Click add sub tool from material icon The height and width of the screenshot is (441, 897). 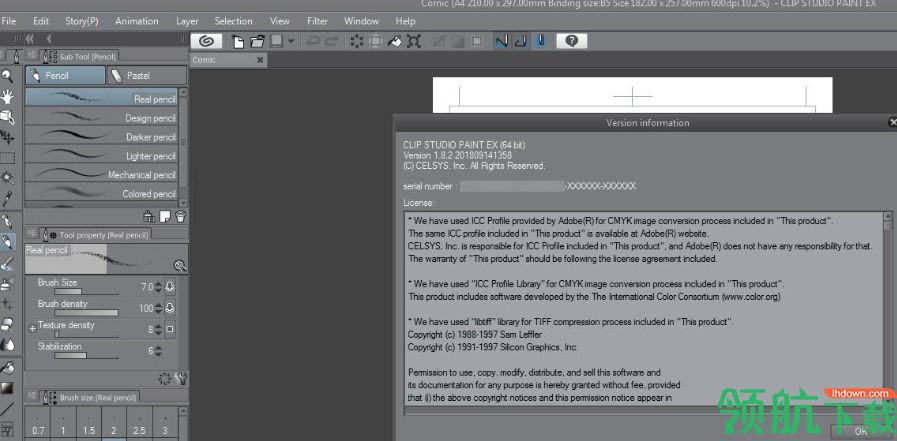[x=149, y=216]
